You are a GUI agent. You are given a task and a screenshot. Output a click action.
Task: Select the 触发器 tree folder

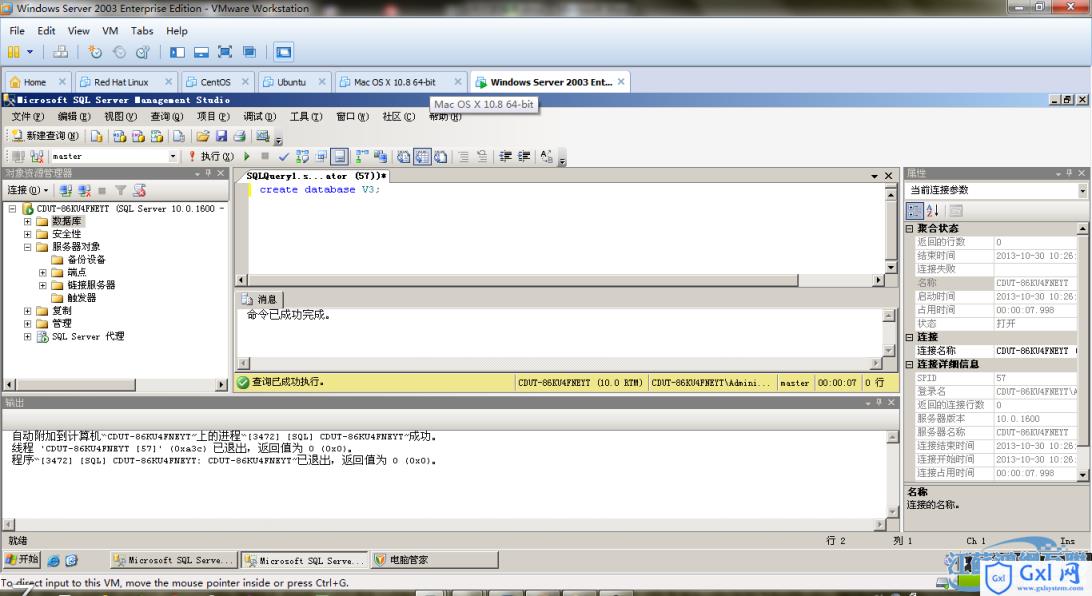tap(74, 298)
